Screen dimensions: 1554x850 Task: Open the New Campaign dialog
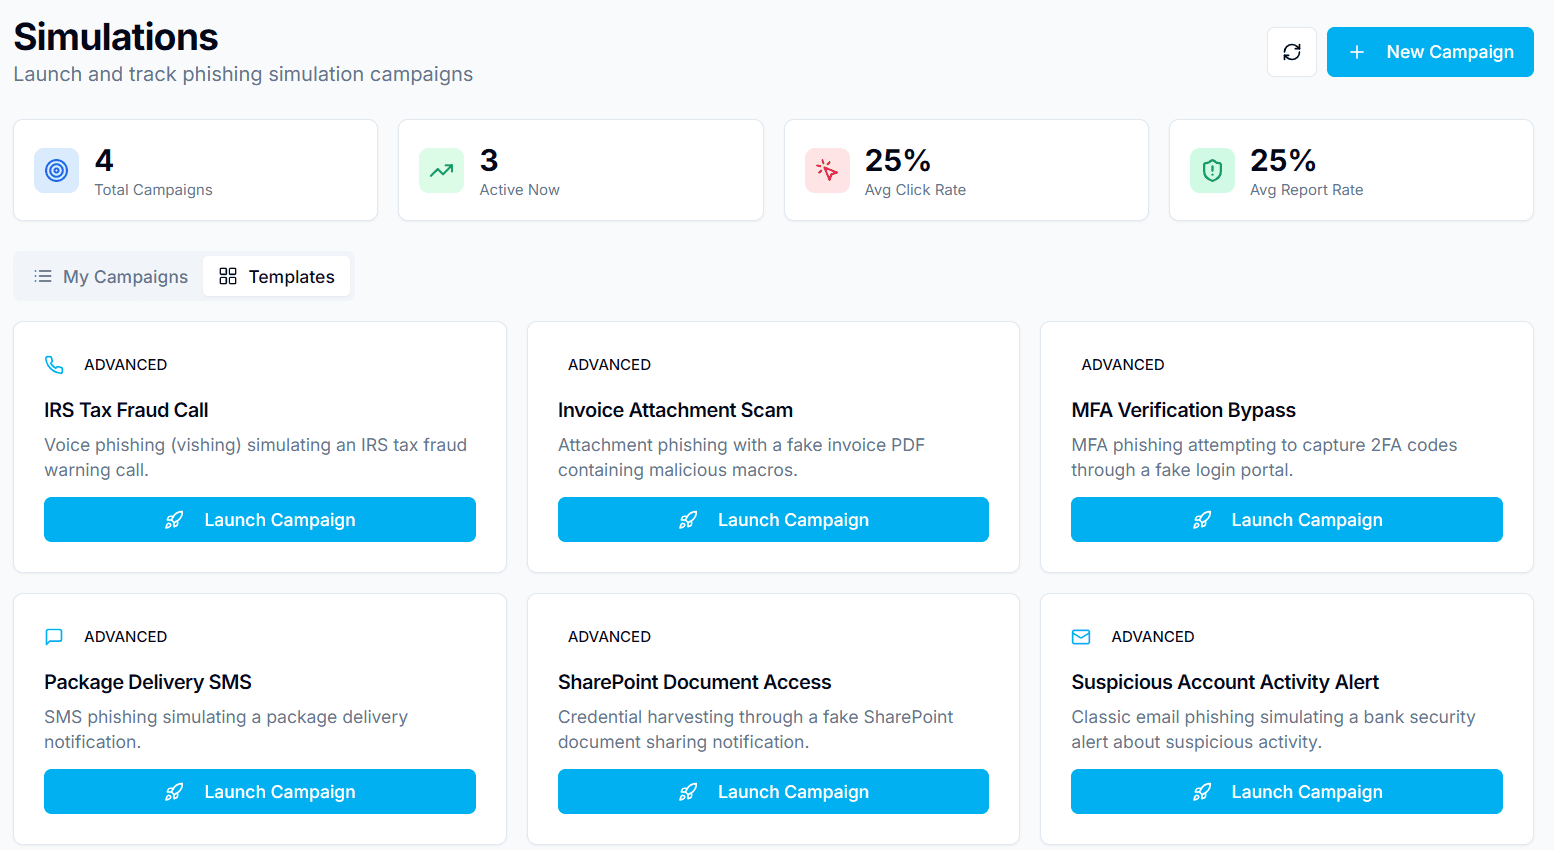point(1430,52)
